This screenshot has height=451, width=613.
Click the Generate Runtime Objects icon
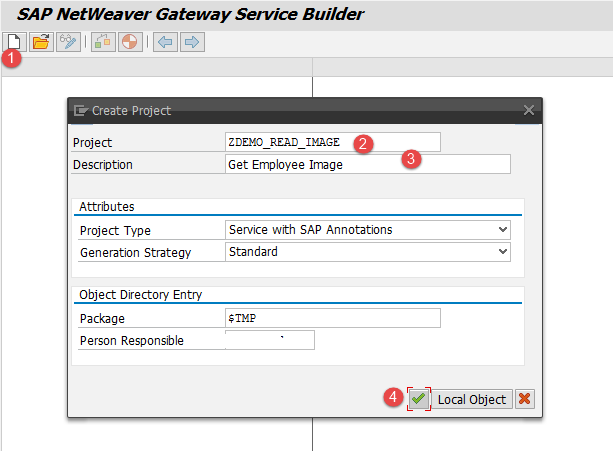129,42
